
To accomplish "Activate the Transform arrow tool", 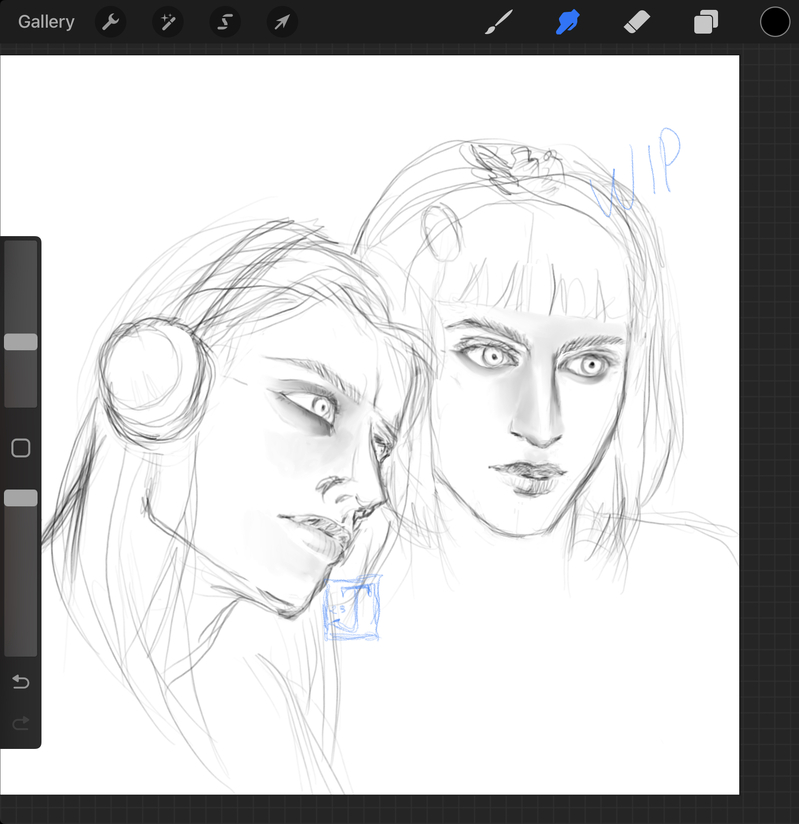I will 282,22.
